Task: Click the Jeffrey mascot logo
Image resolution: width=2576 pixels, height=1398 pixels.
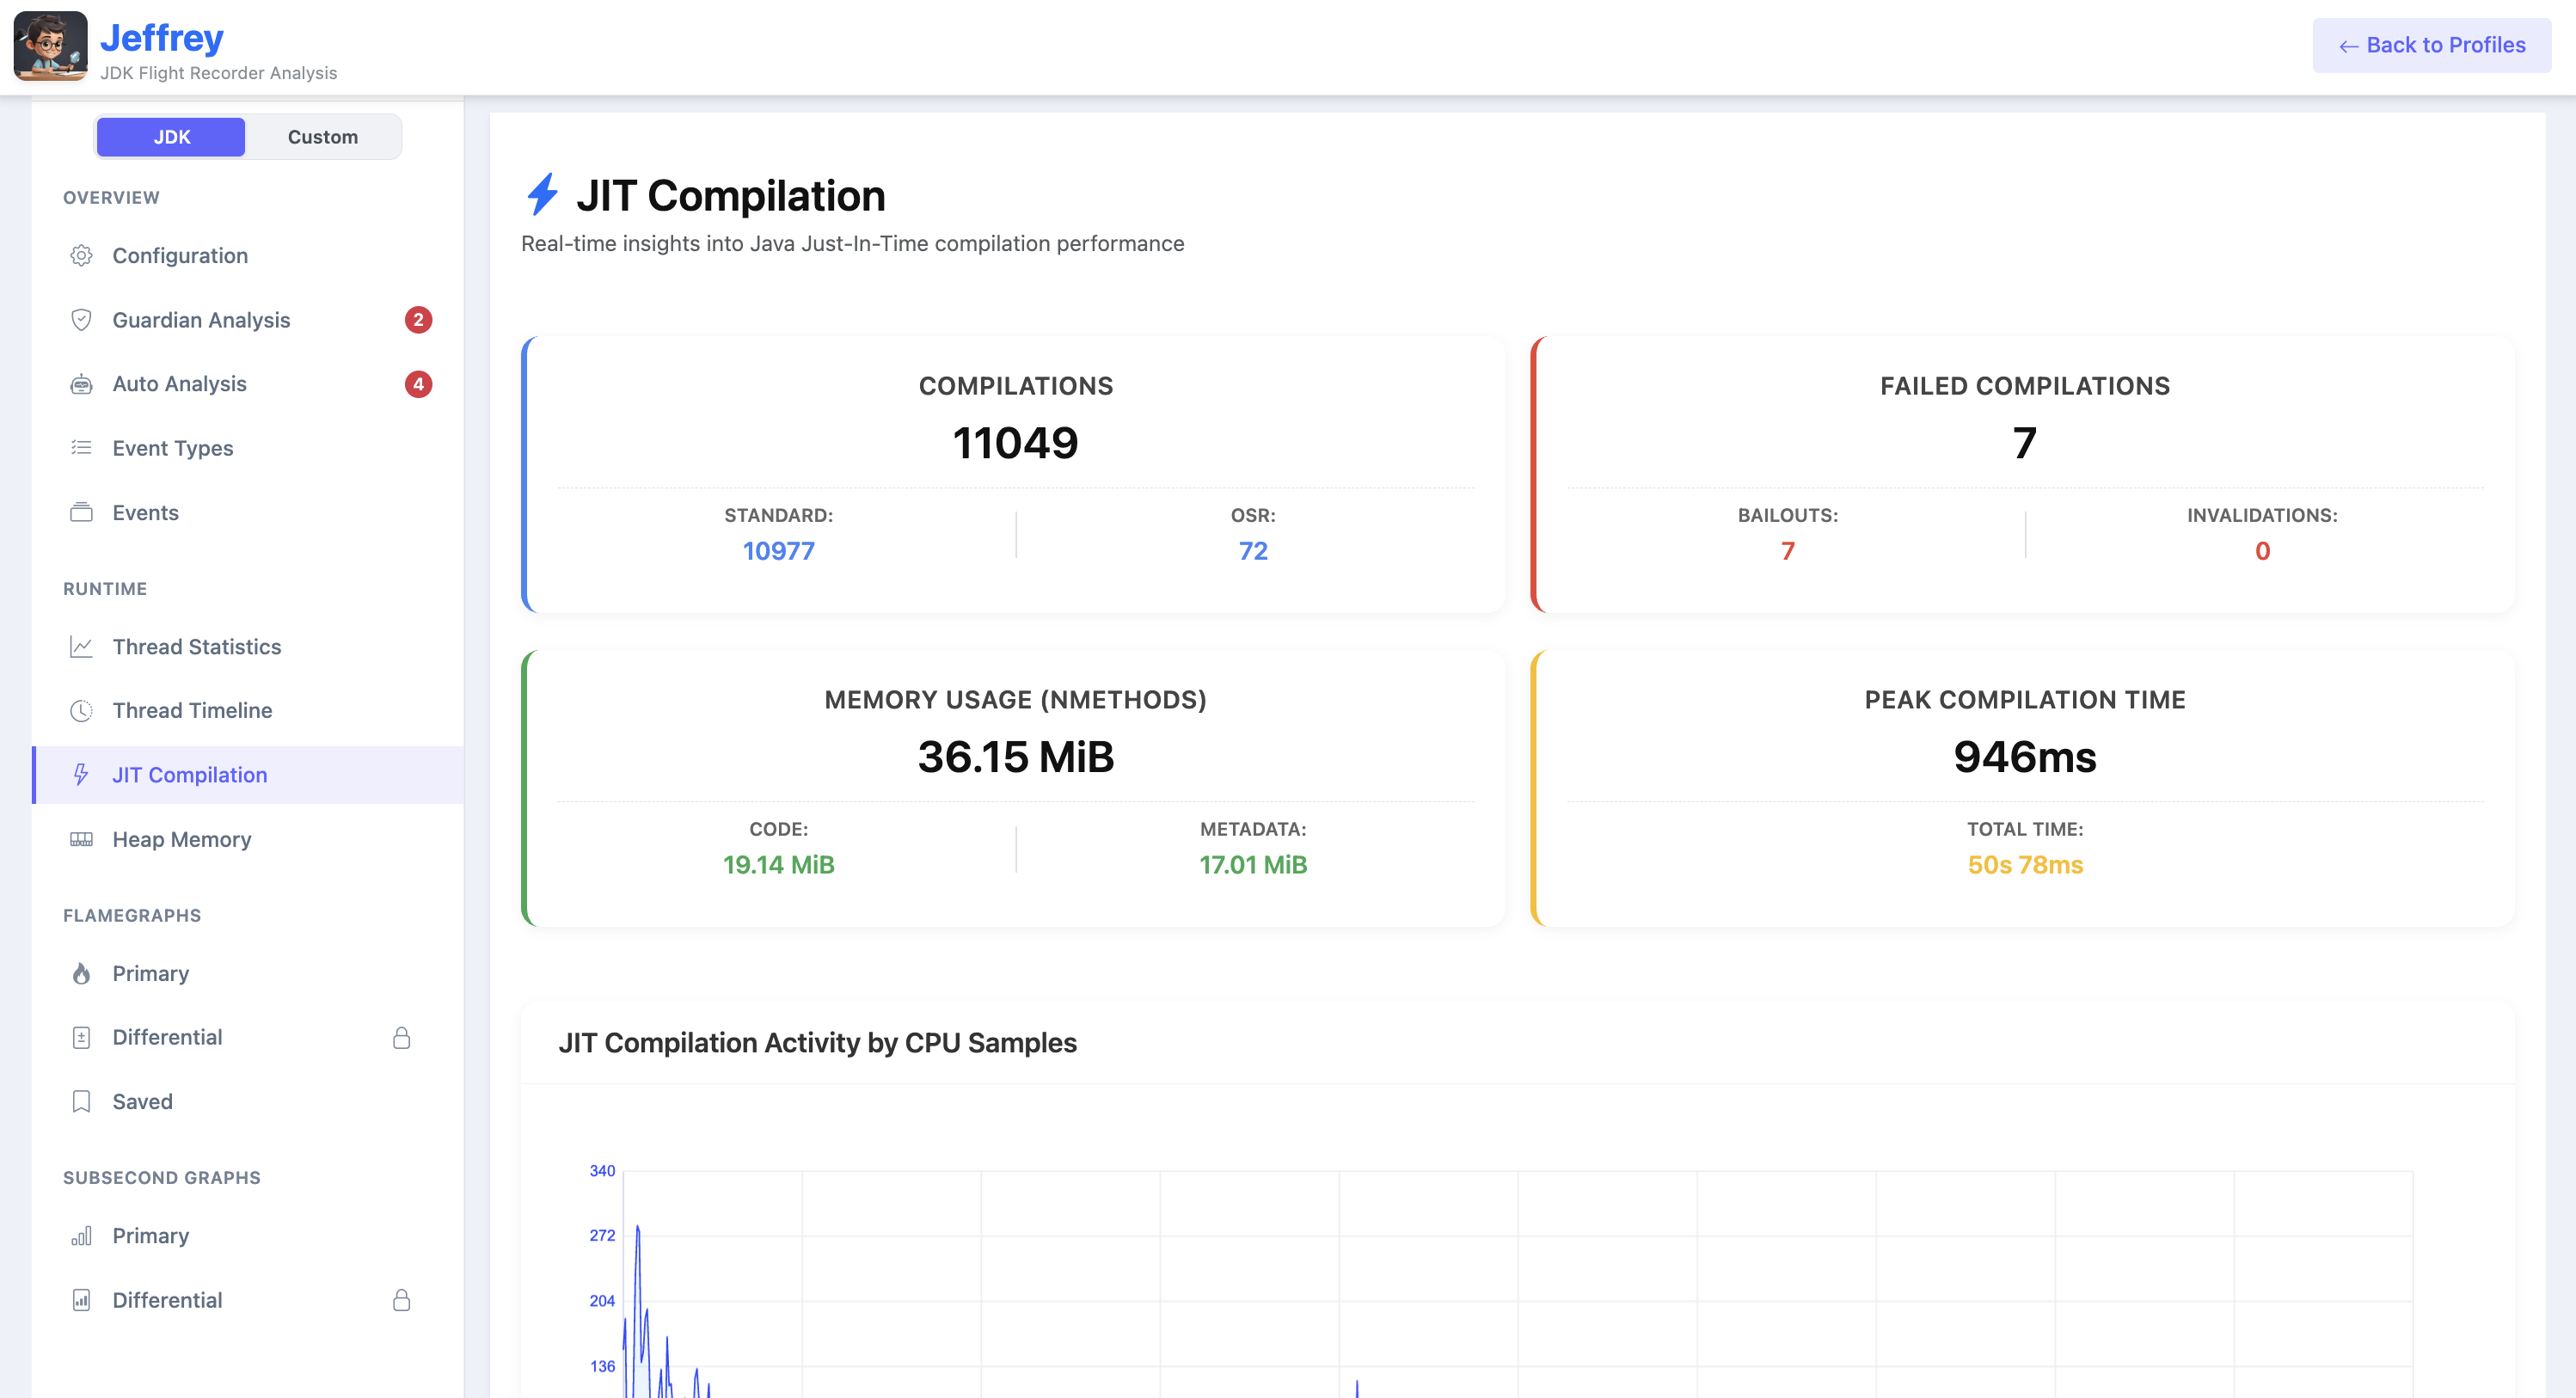Action: click(50, 45)
